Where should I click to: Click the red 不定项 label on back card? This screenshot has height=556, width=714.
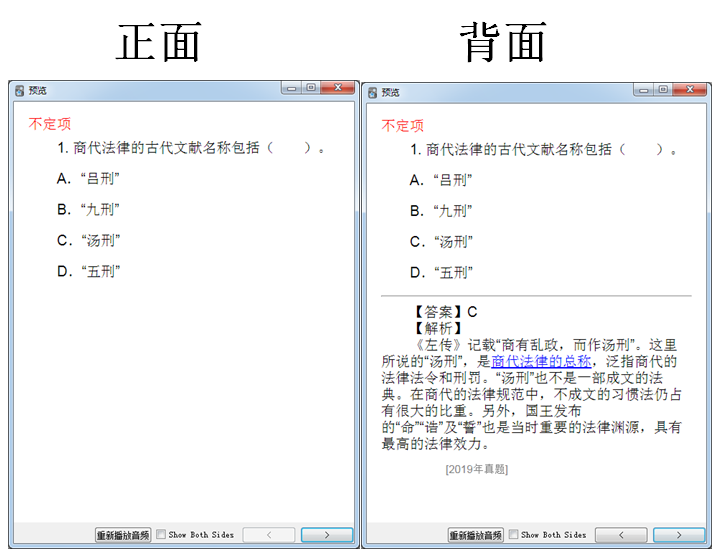pos(403,126)
